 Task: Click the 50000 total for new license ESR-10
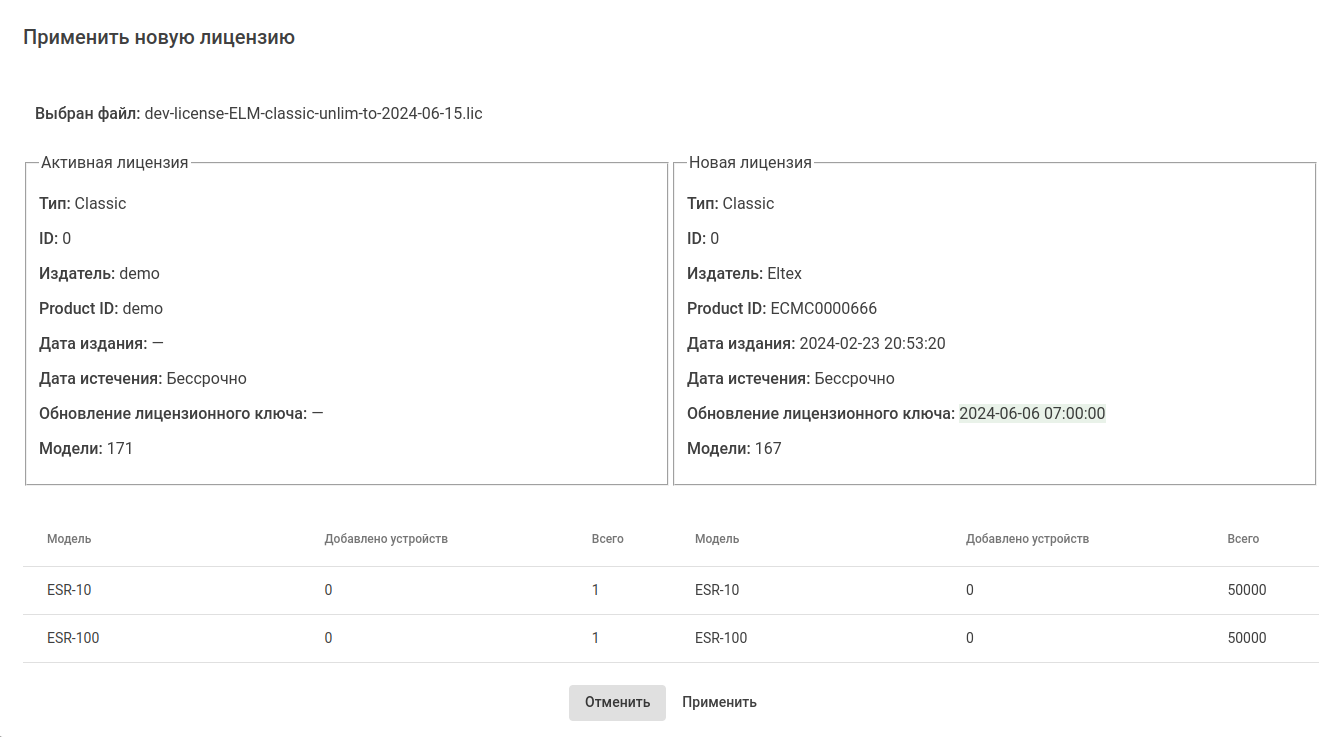[1246, 590]
